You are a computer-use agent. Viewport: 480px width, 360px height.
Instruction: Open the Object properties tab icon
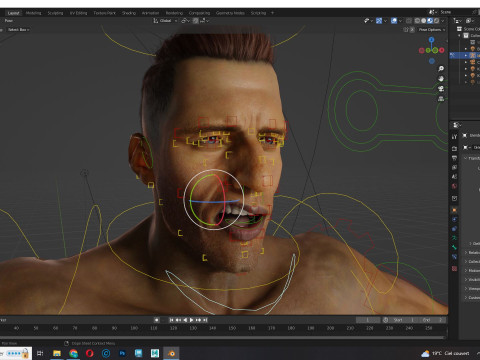[x=454, y=210]
